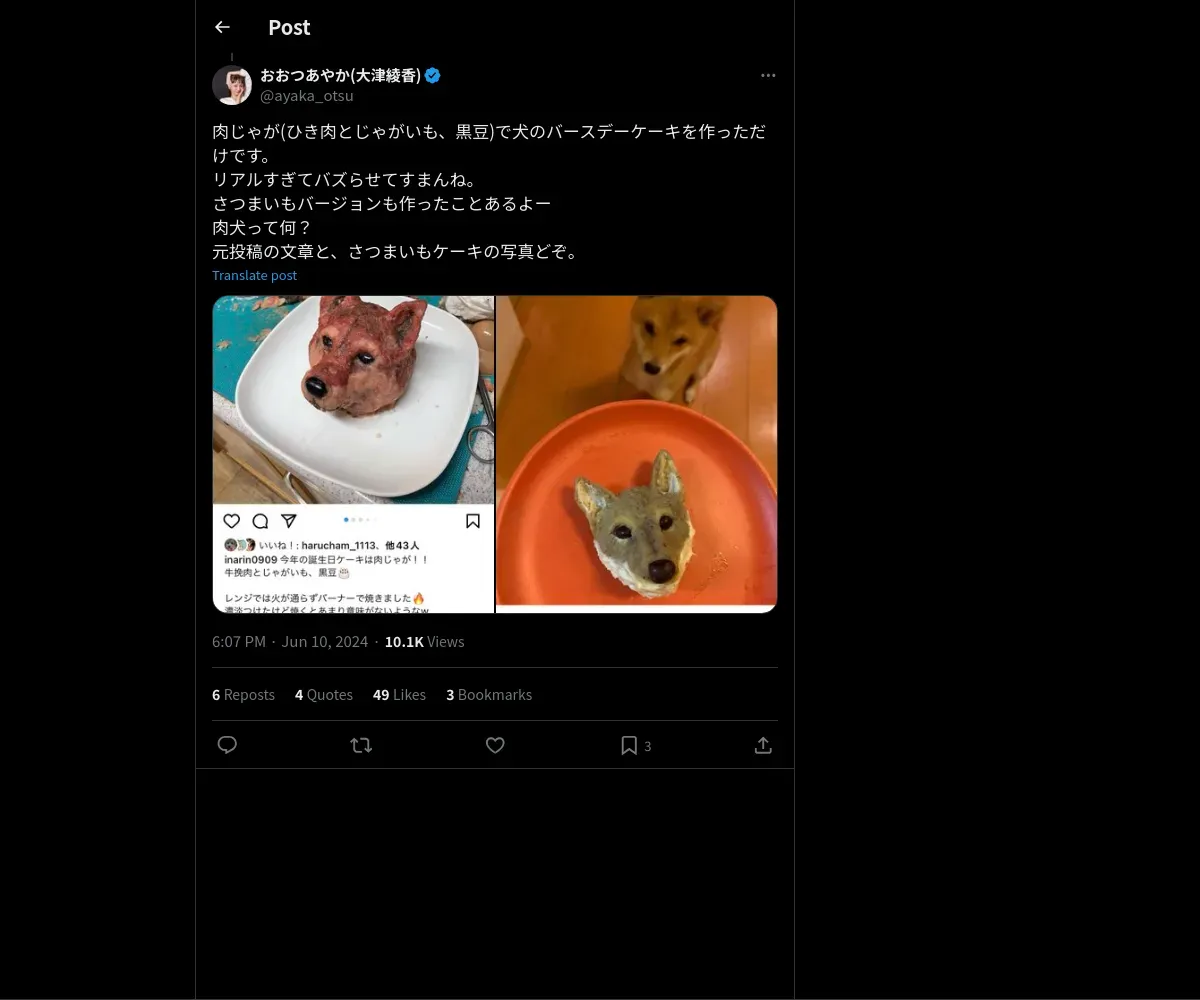Open the meat dog cake photo on white plate
The width and height of the screenshot is (1200, 1000).
click(x=353, y=454)
